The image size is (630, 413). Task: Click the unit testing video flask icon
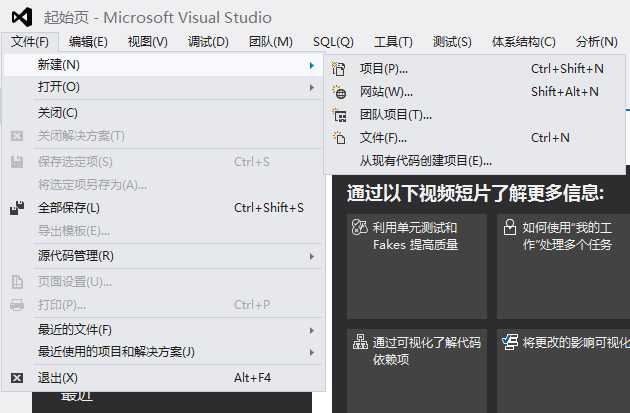pos(359,227)
